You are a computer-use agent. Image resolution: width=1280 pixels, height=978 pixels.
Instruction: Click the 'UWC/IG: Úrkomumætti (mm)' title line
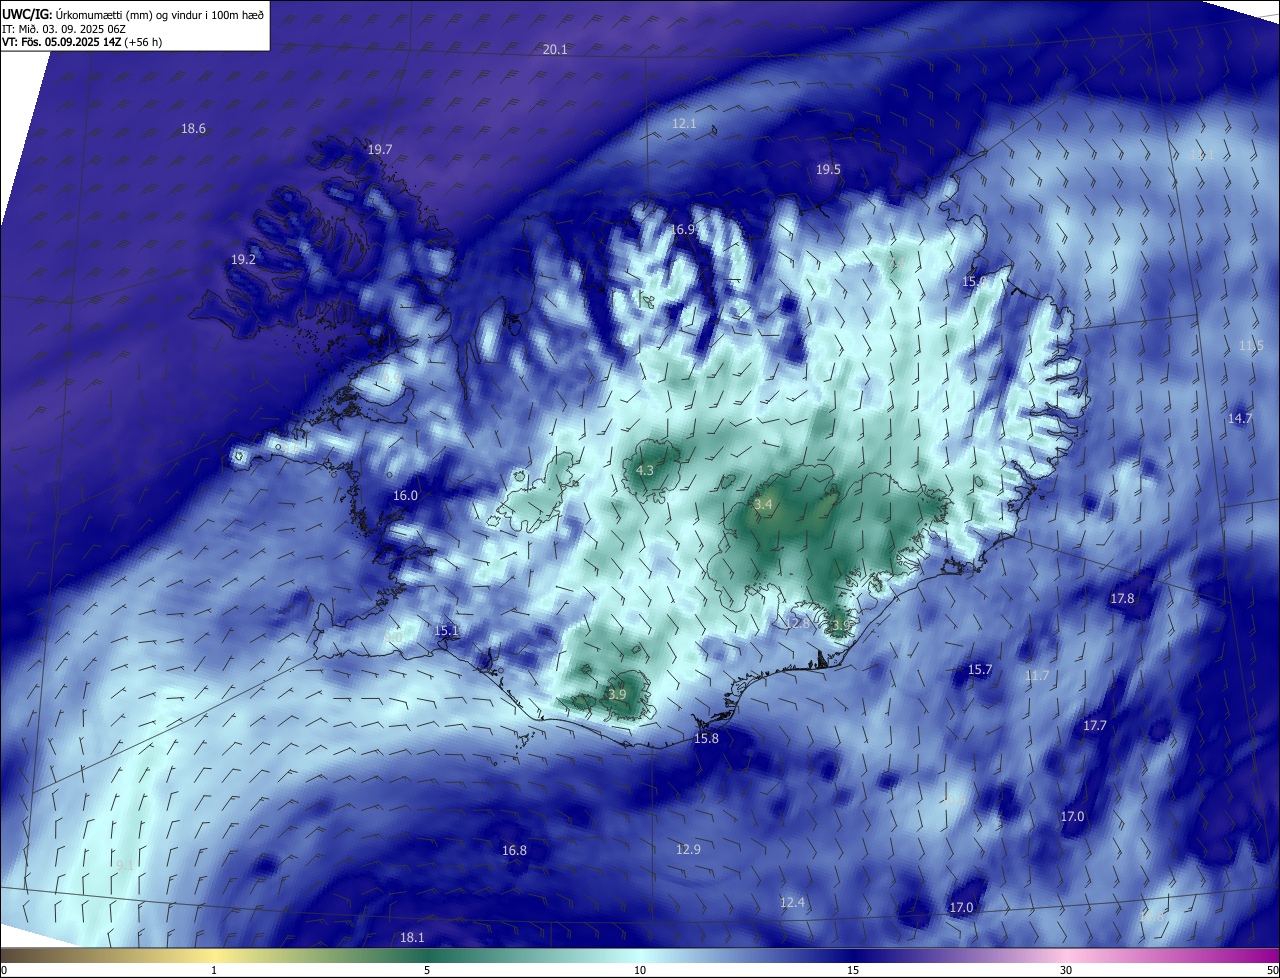click(134, 14)
